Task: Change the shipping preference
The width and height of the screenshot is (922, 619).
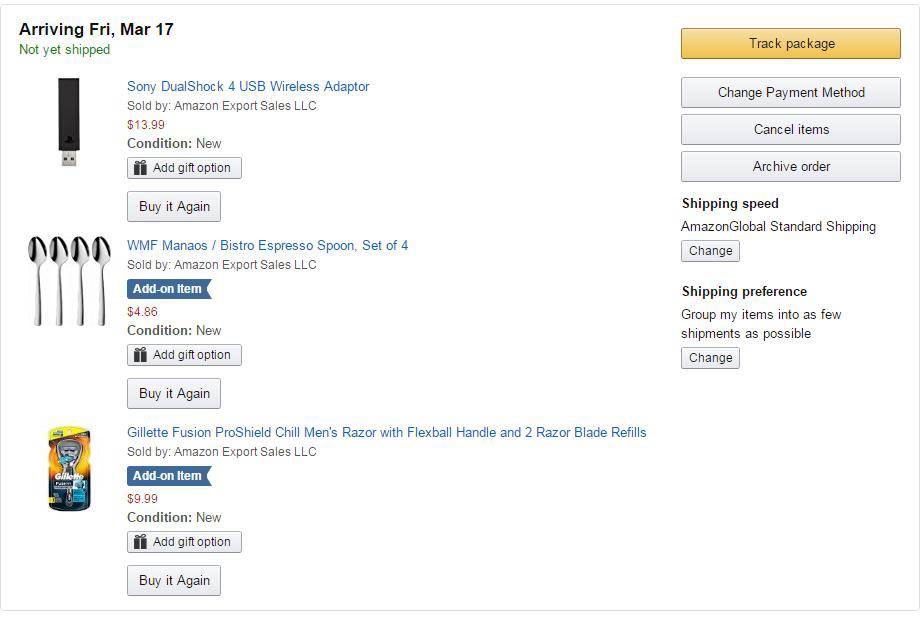Action: coord(710,358)
